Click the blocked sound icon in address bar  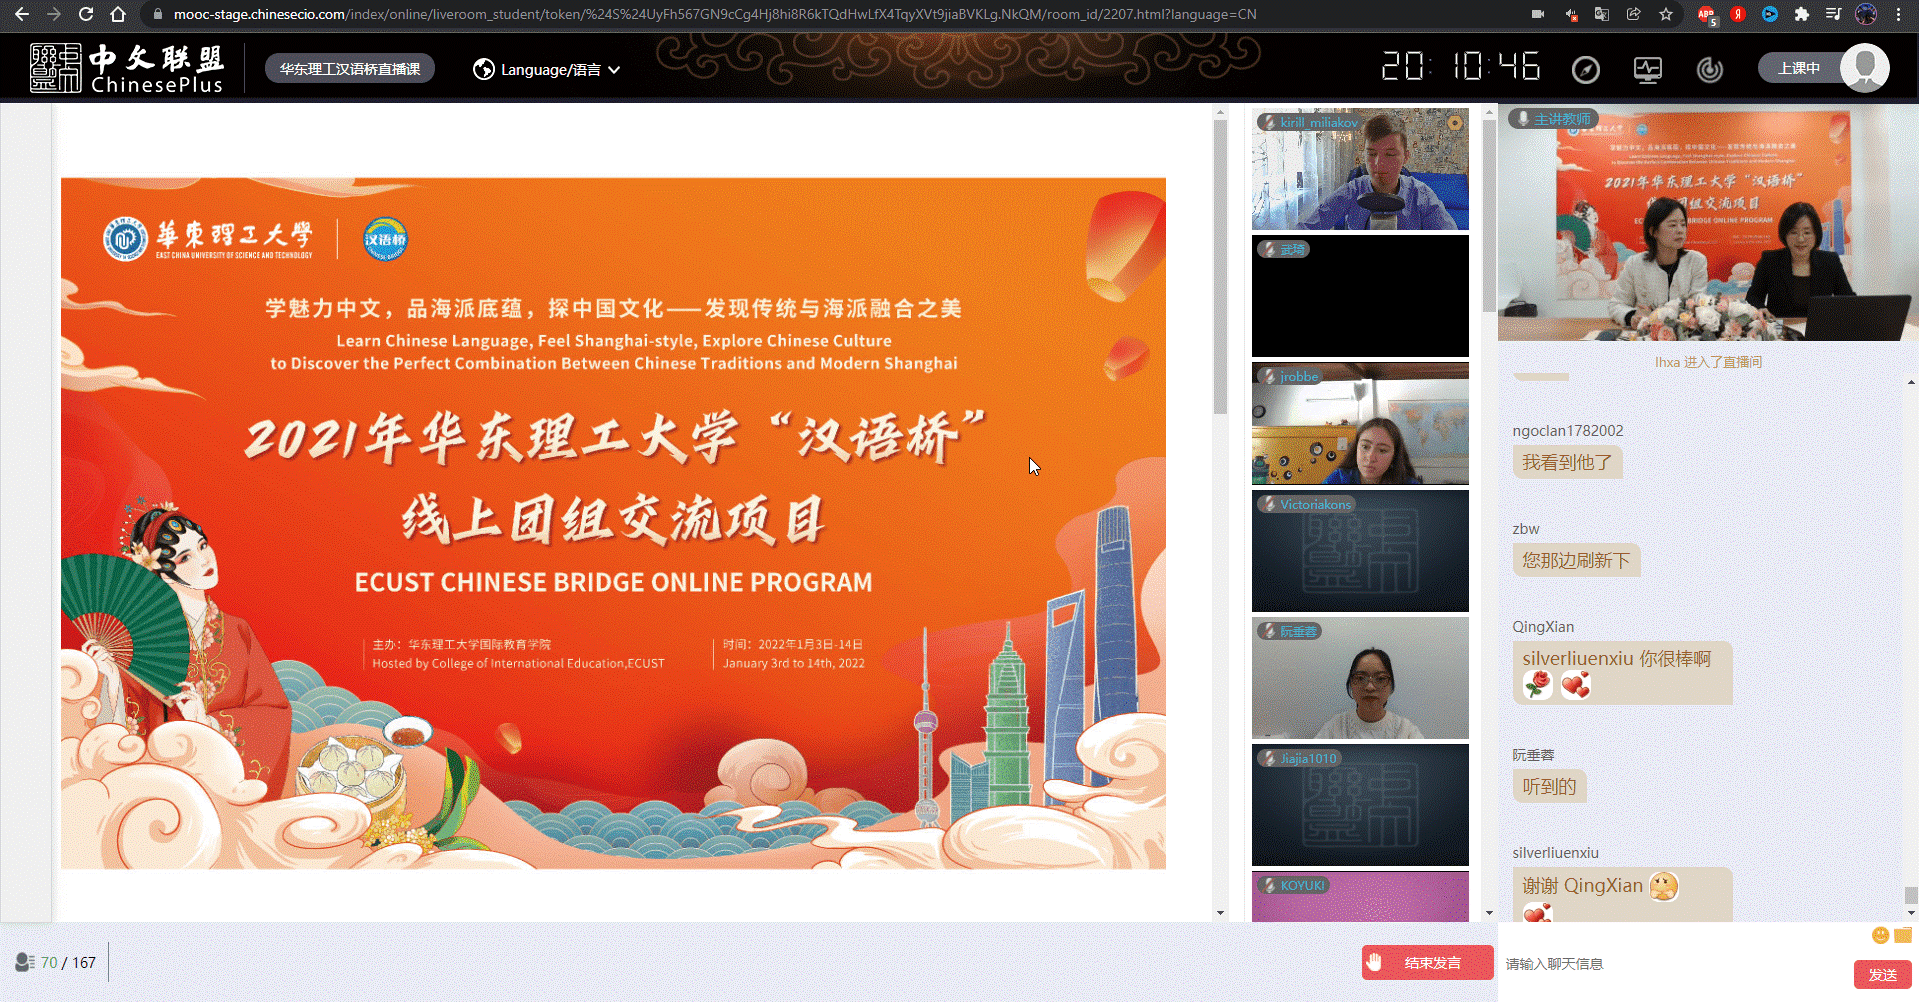pos(1571,14)
